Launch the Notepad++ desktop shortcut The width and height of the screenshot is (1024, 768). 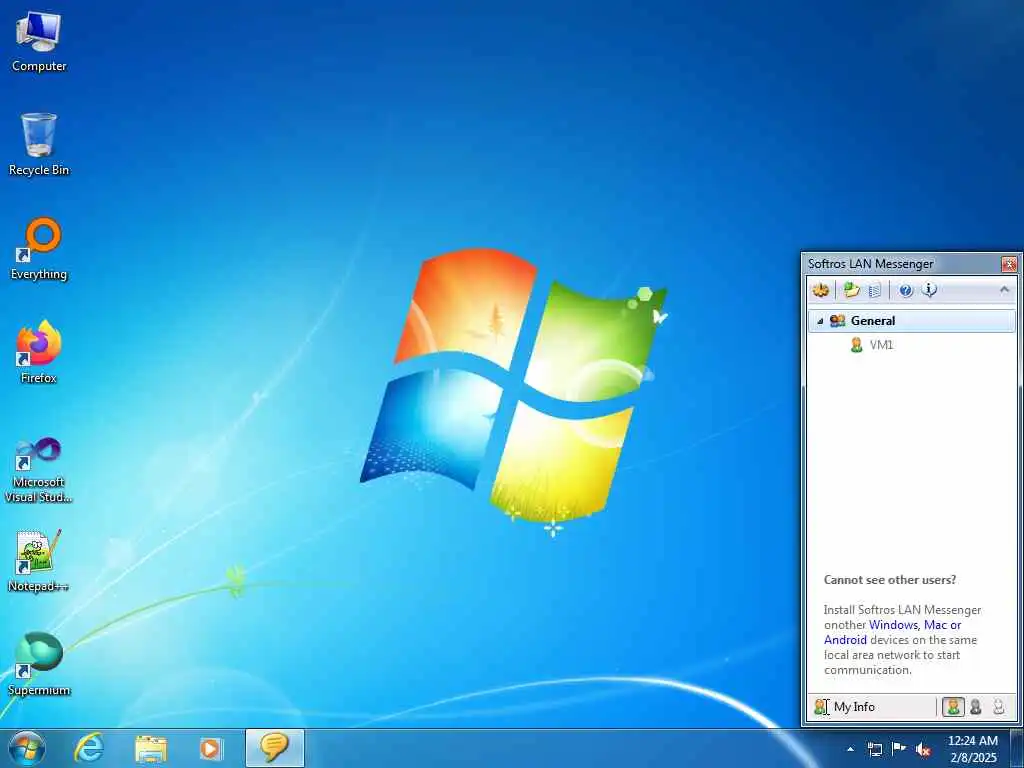39,561
